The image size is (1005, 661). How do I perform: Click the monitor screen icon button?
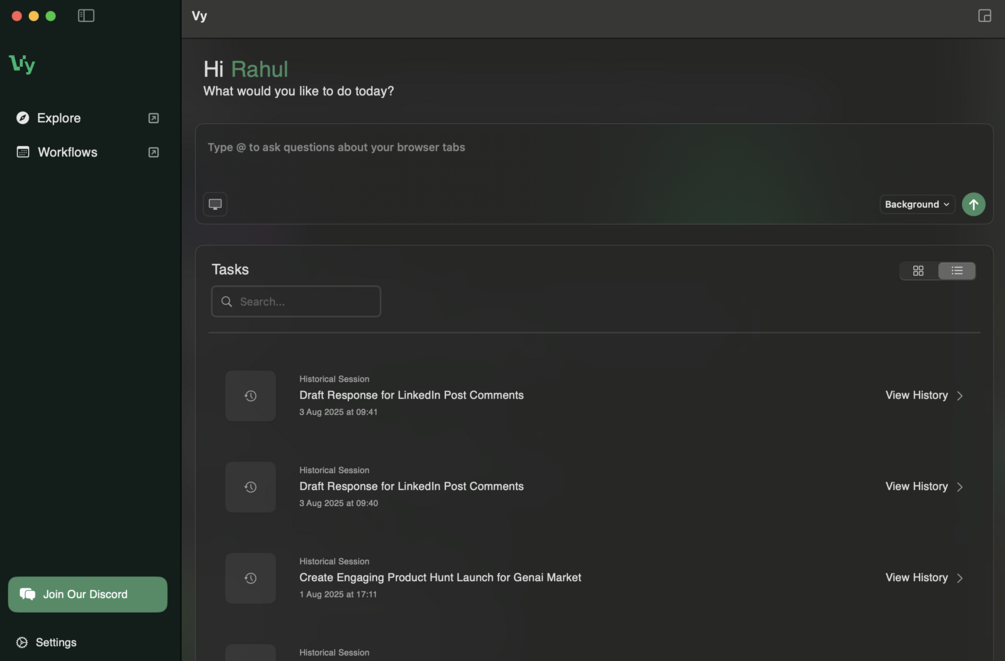pyautogui.click(x=215, y=204)
